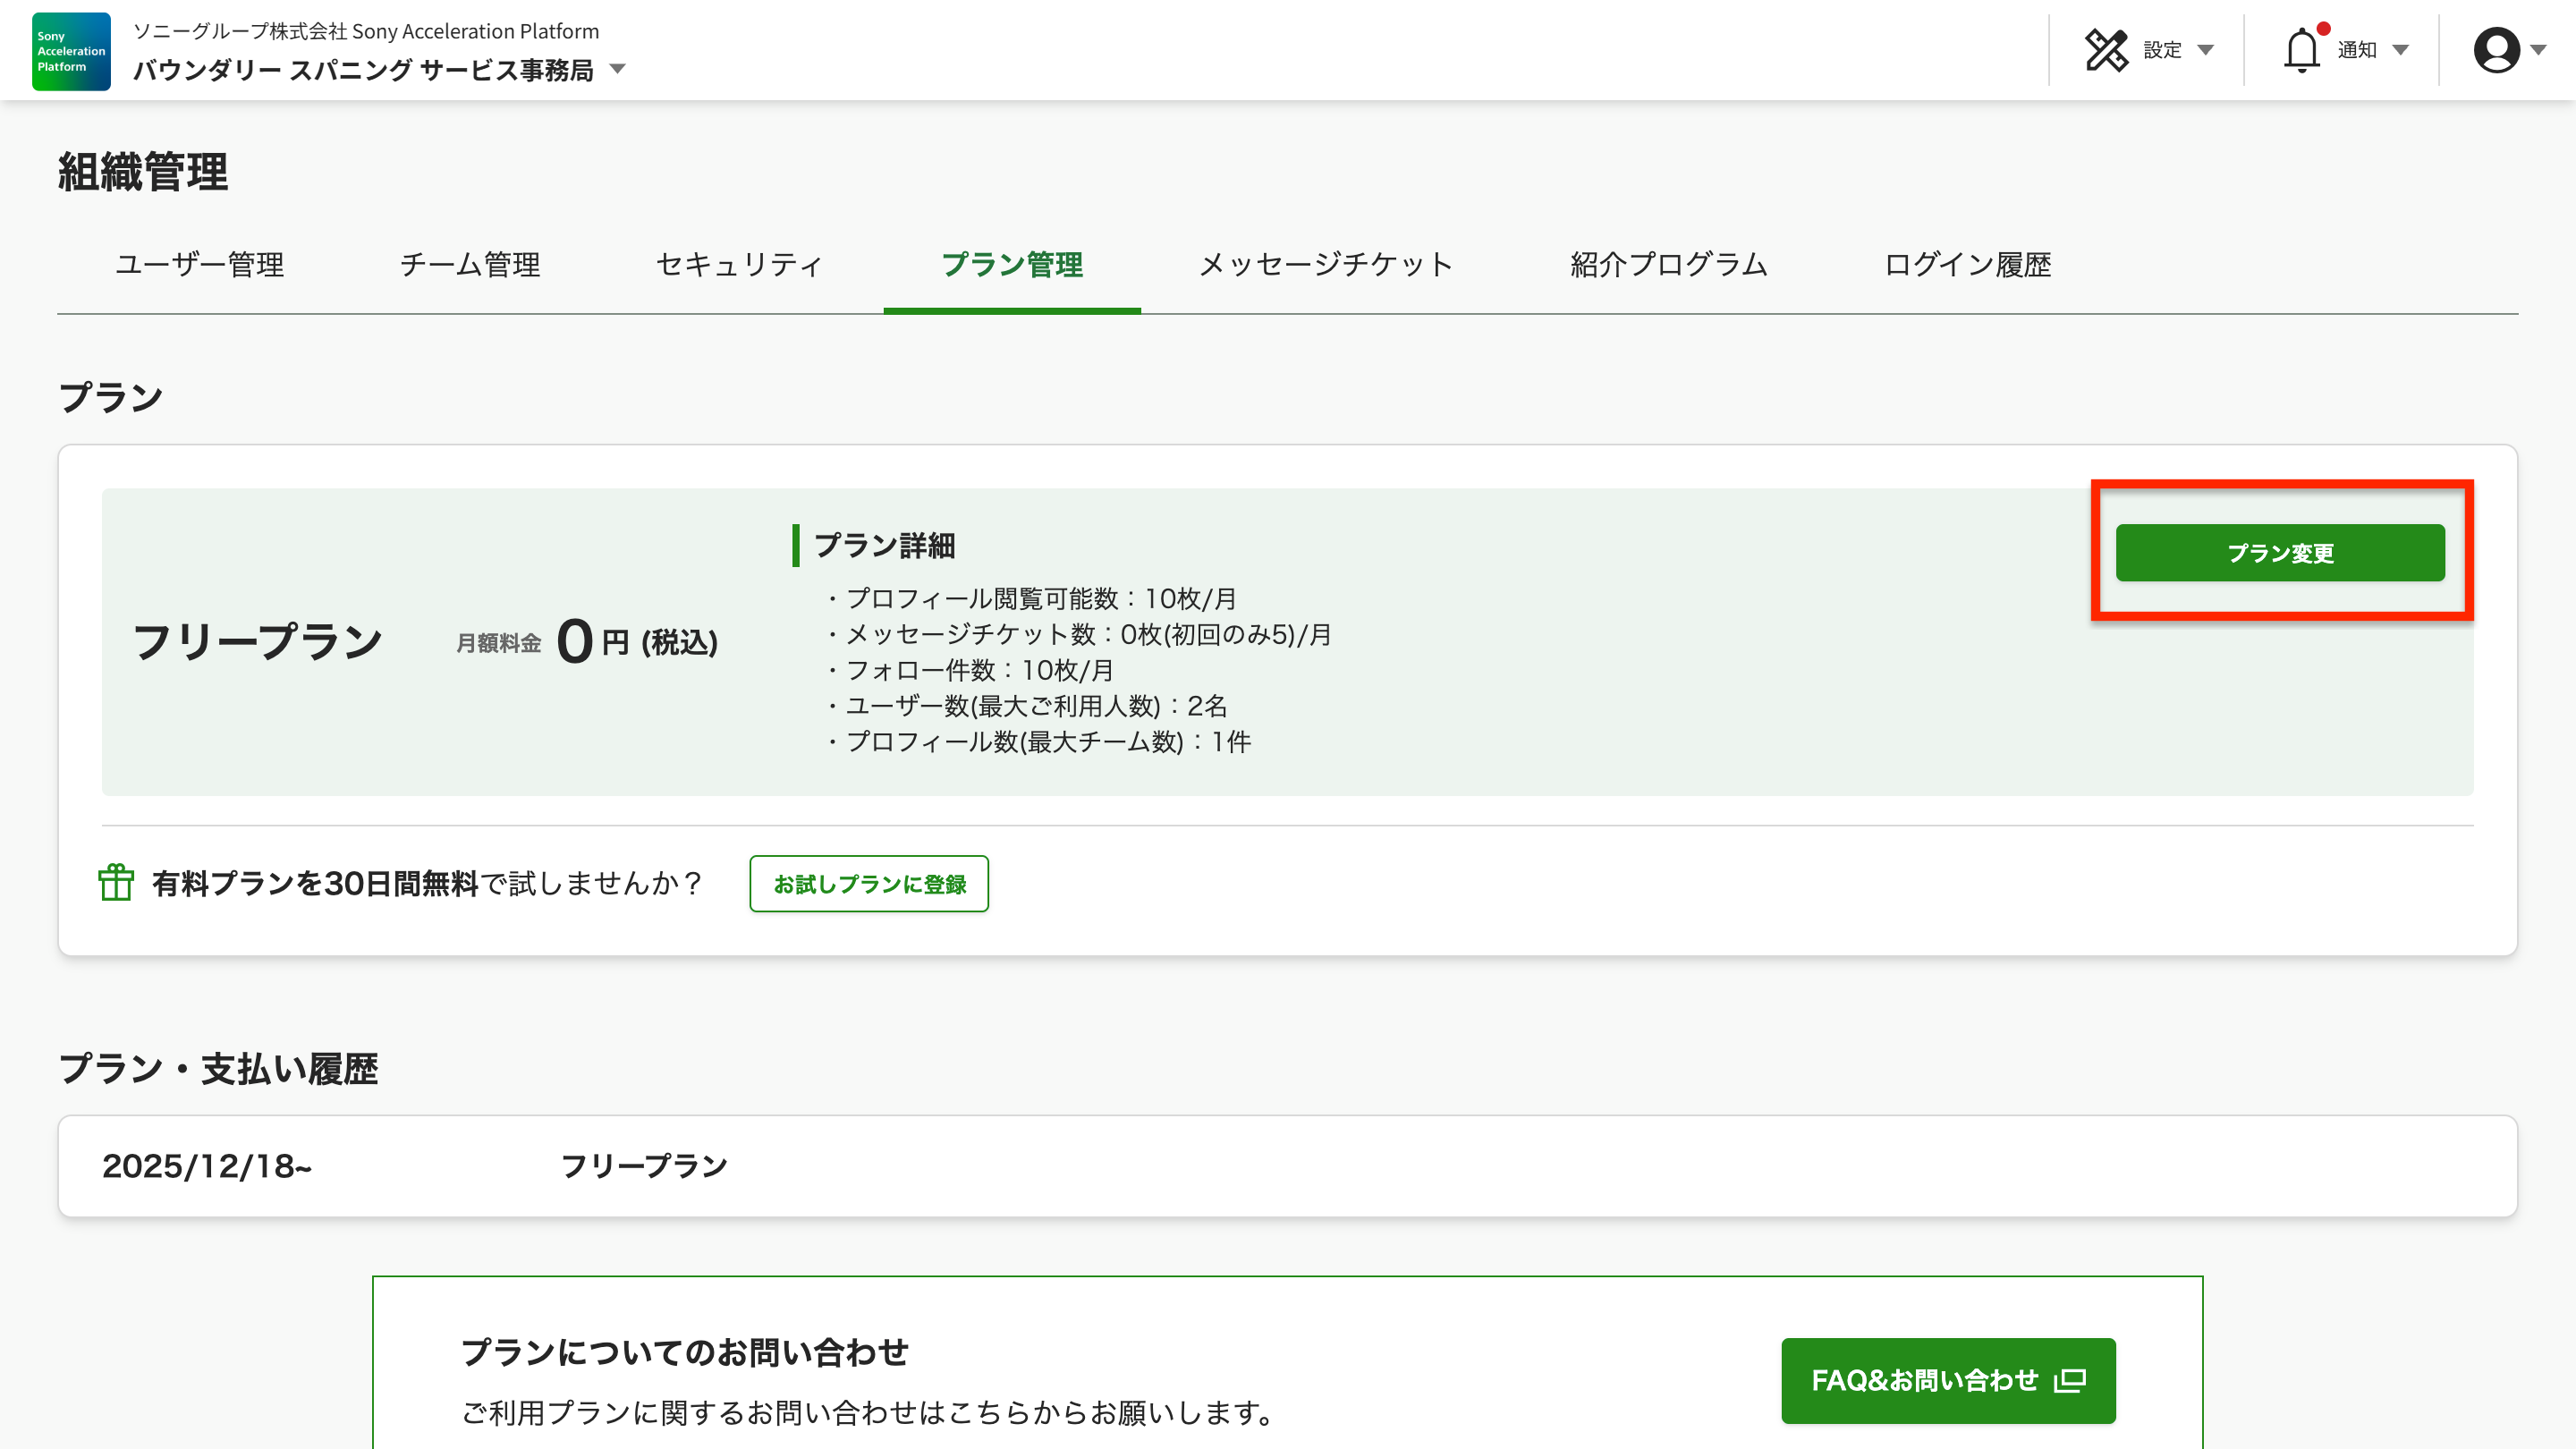Open the 設定 dropdown arrow

click(2206, 50)
